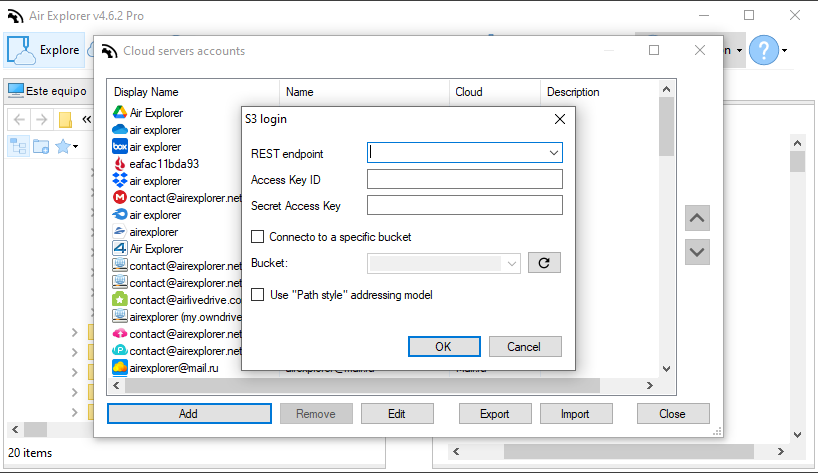Click accounts list scroll down arrow
818x473 pixels.
(666, 369)
